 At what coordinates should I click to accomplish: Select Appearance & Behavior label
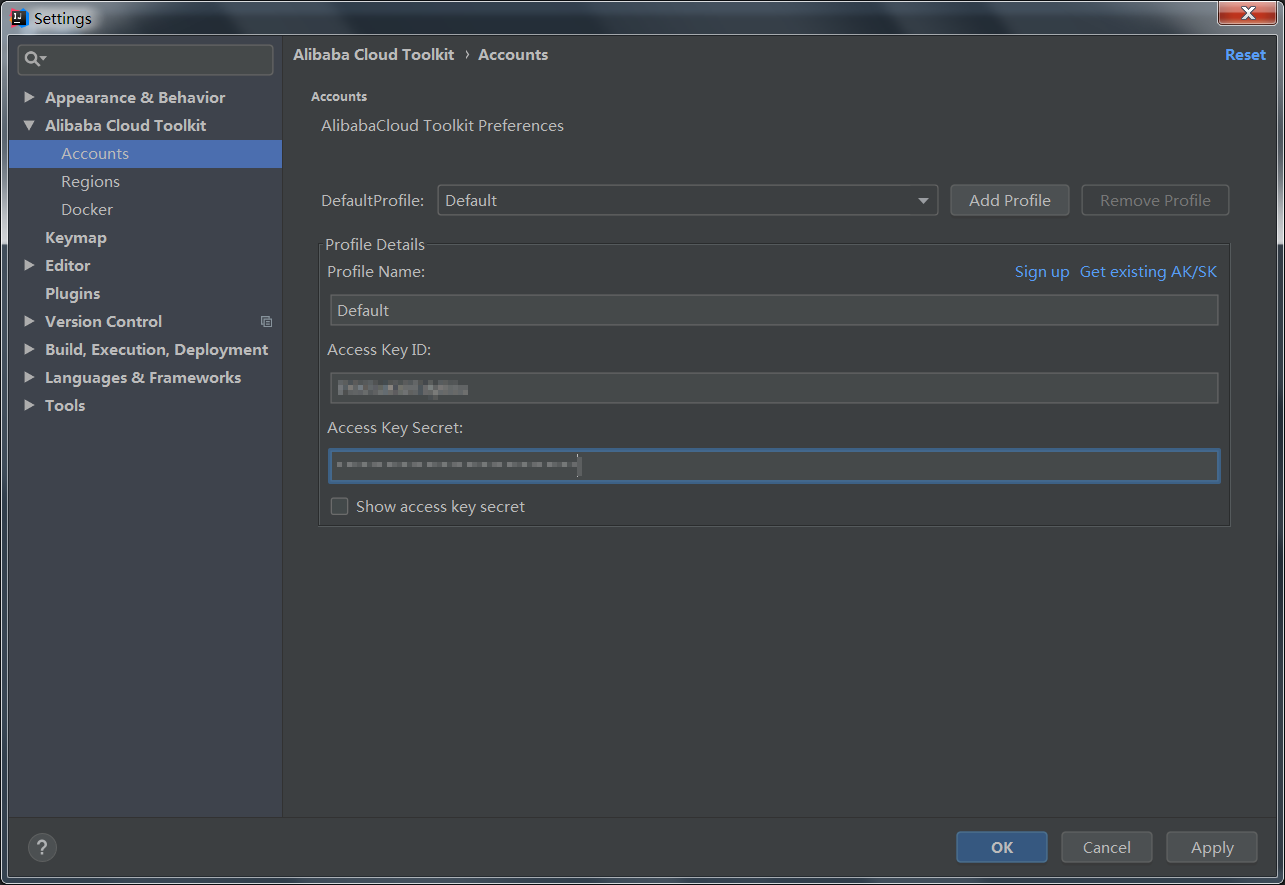(x=135, y=98)
